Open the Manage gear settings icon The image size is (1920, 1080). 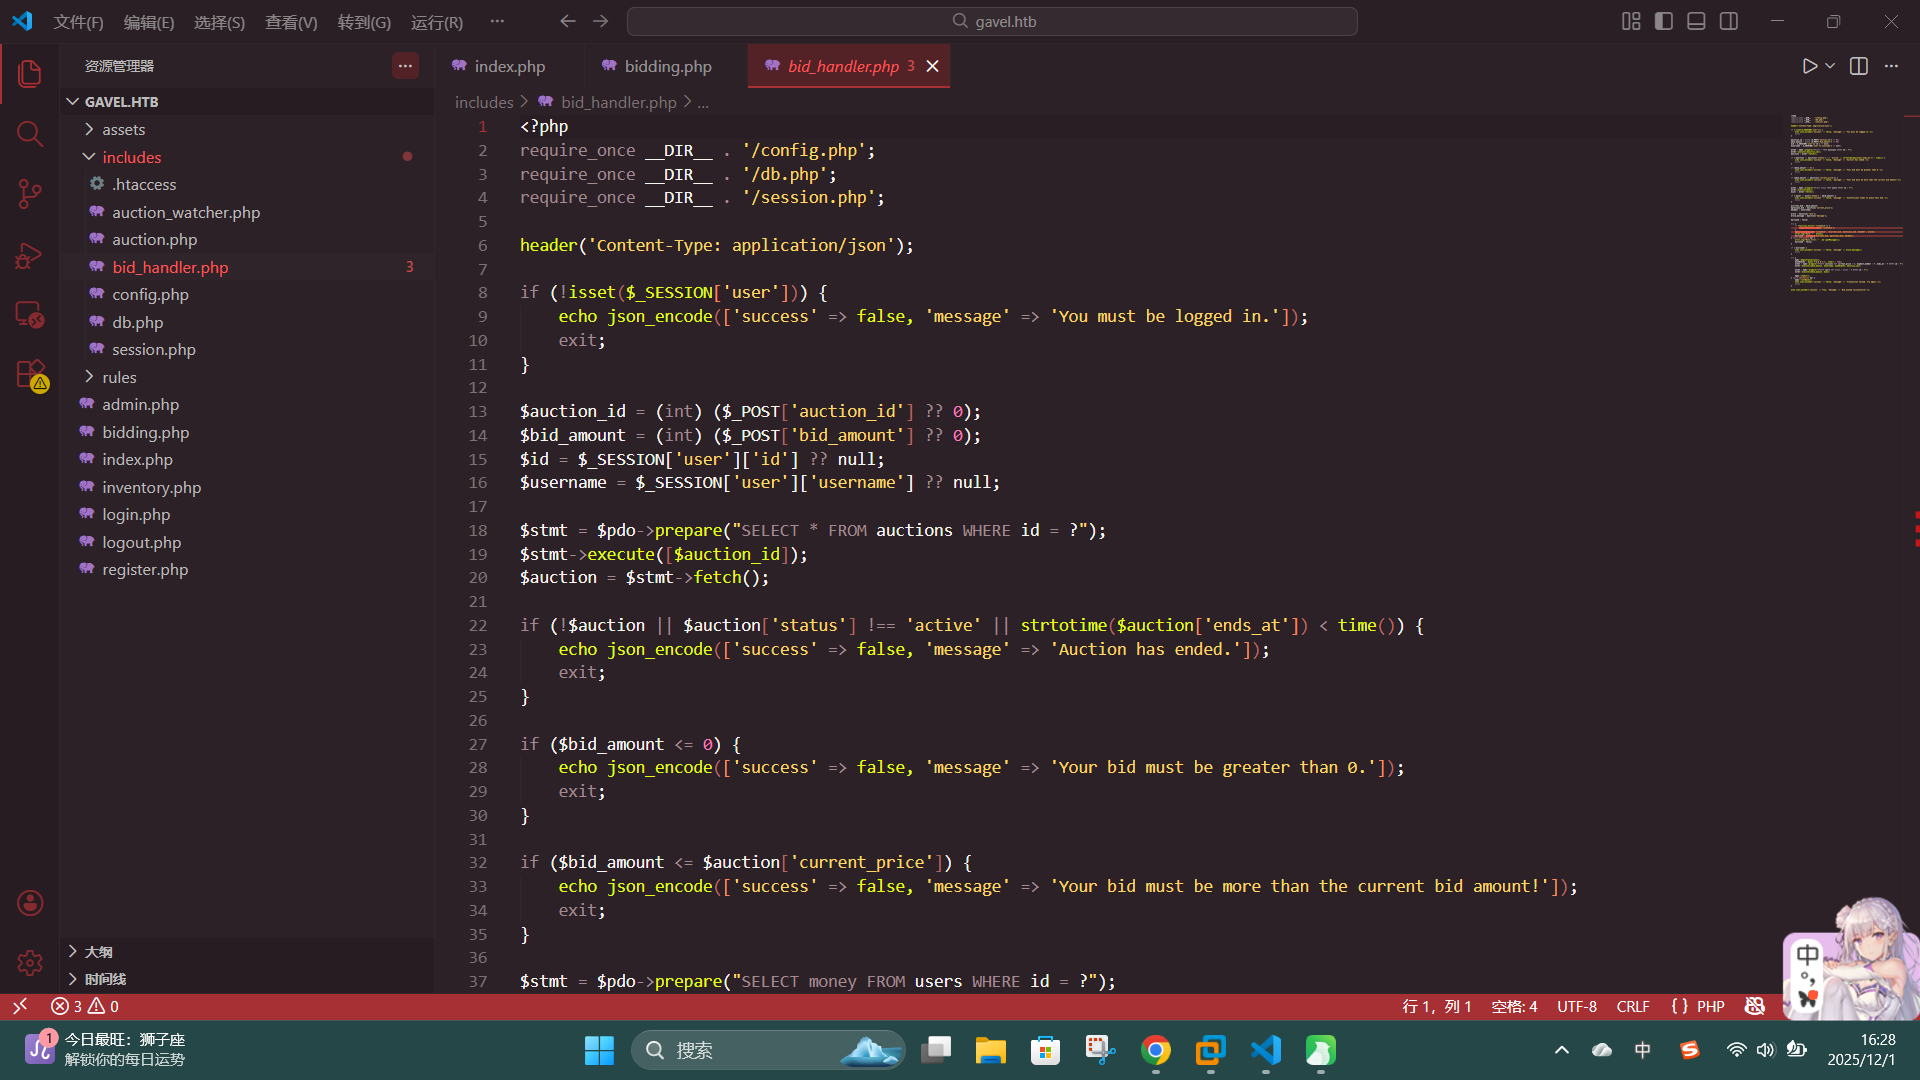coord(30,962)
